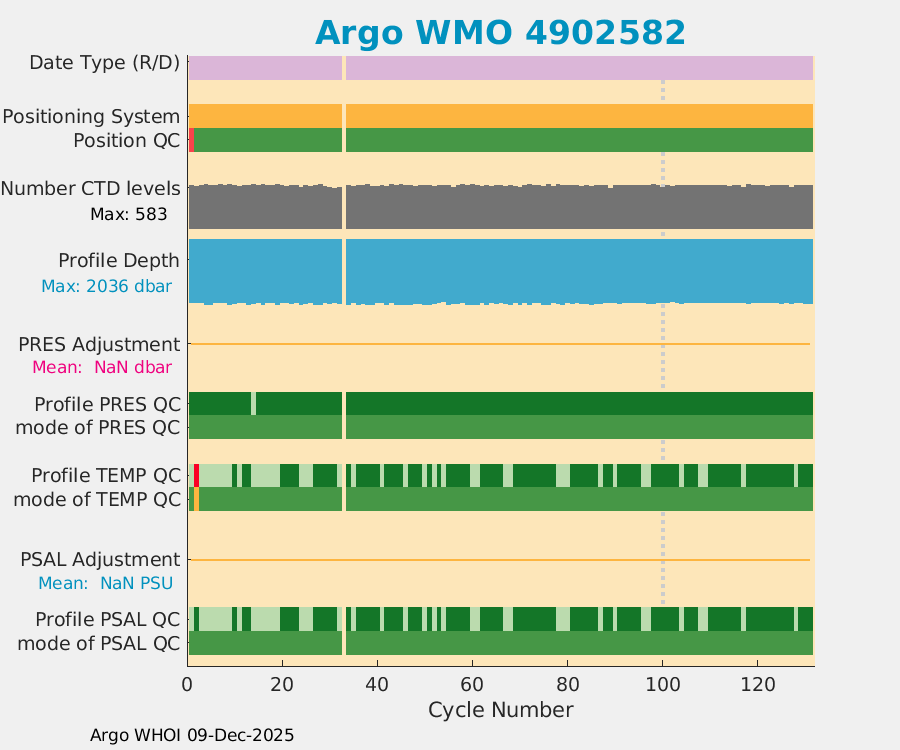Image resolution: width=900 pixels, height=750 pixels.
Task: Select the gray Number CTD levels bar
Action: [500, 208]
